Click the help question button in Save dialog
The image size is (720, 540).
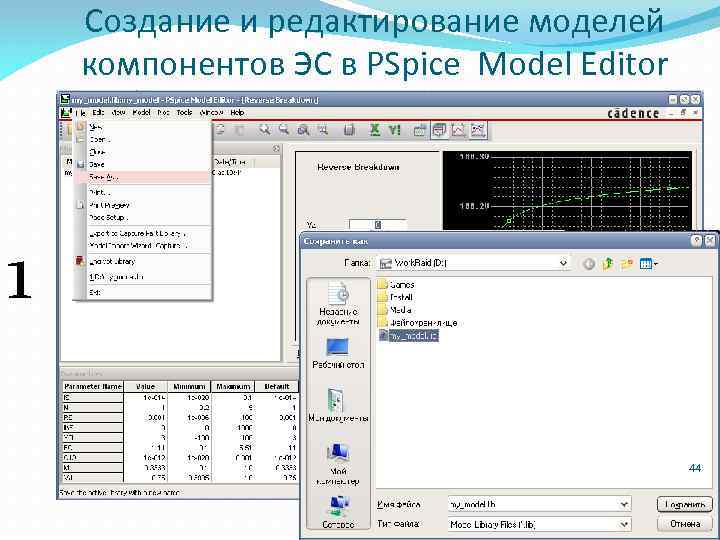[697, 241]
